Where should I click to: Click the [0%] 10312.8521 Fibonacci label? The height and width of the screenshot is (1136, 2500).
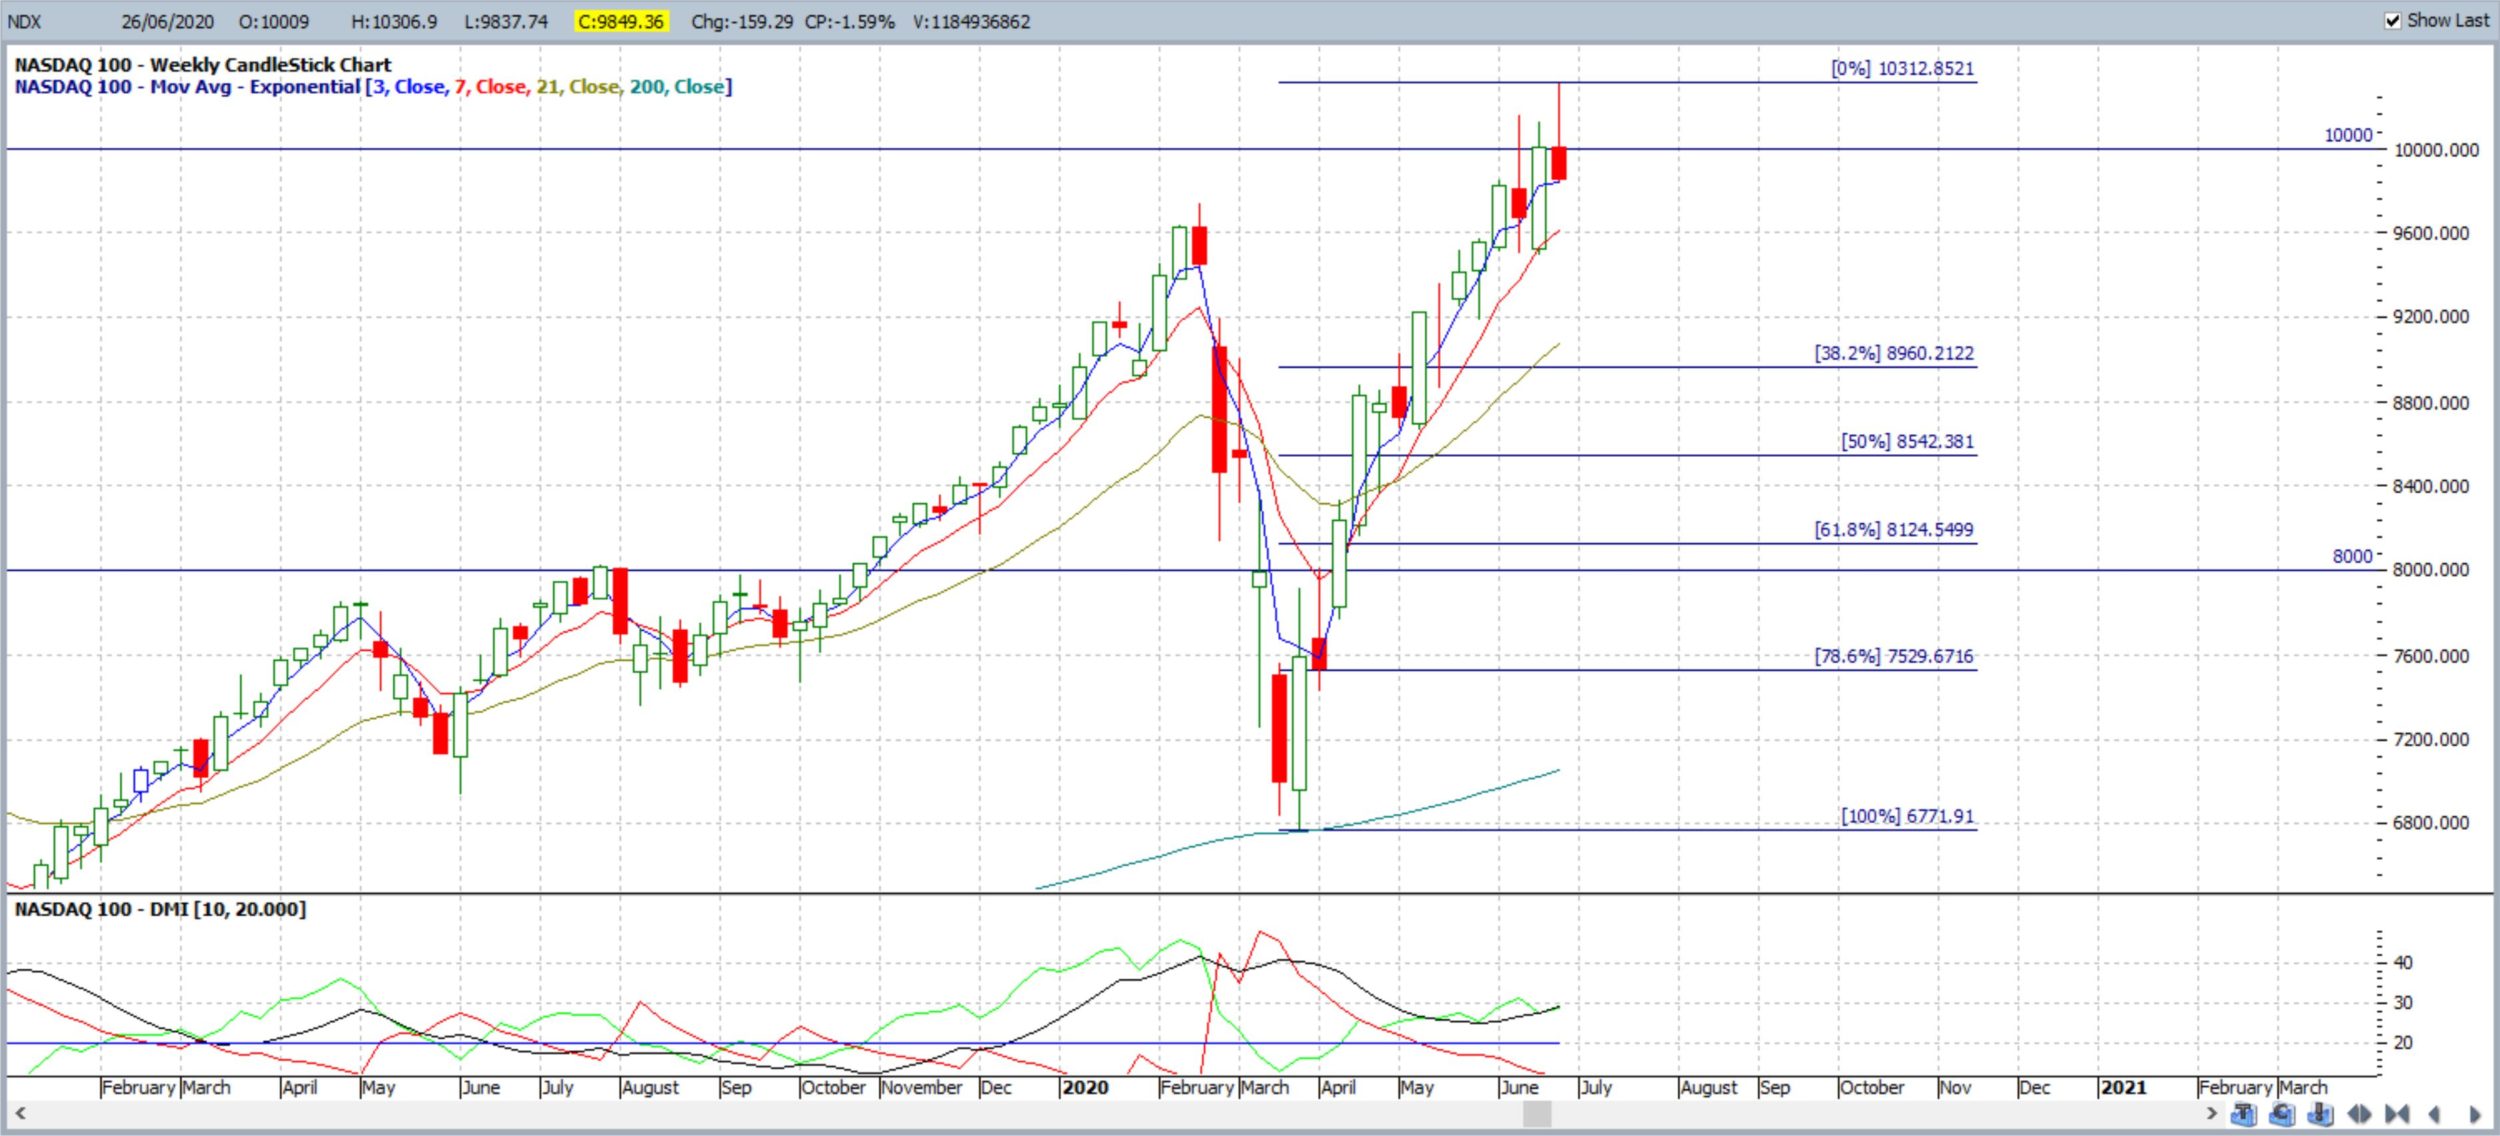tap(1902, 68)
